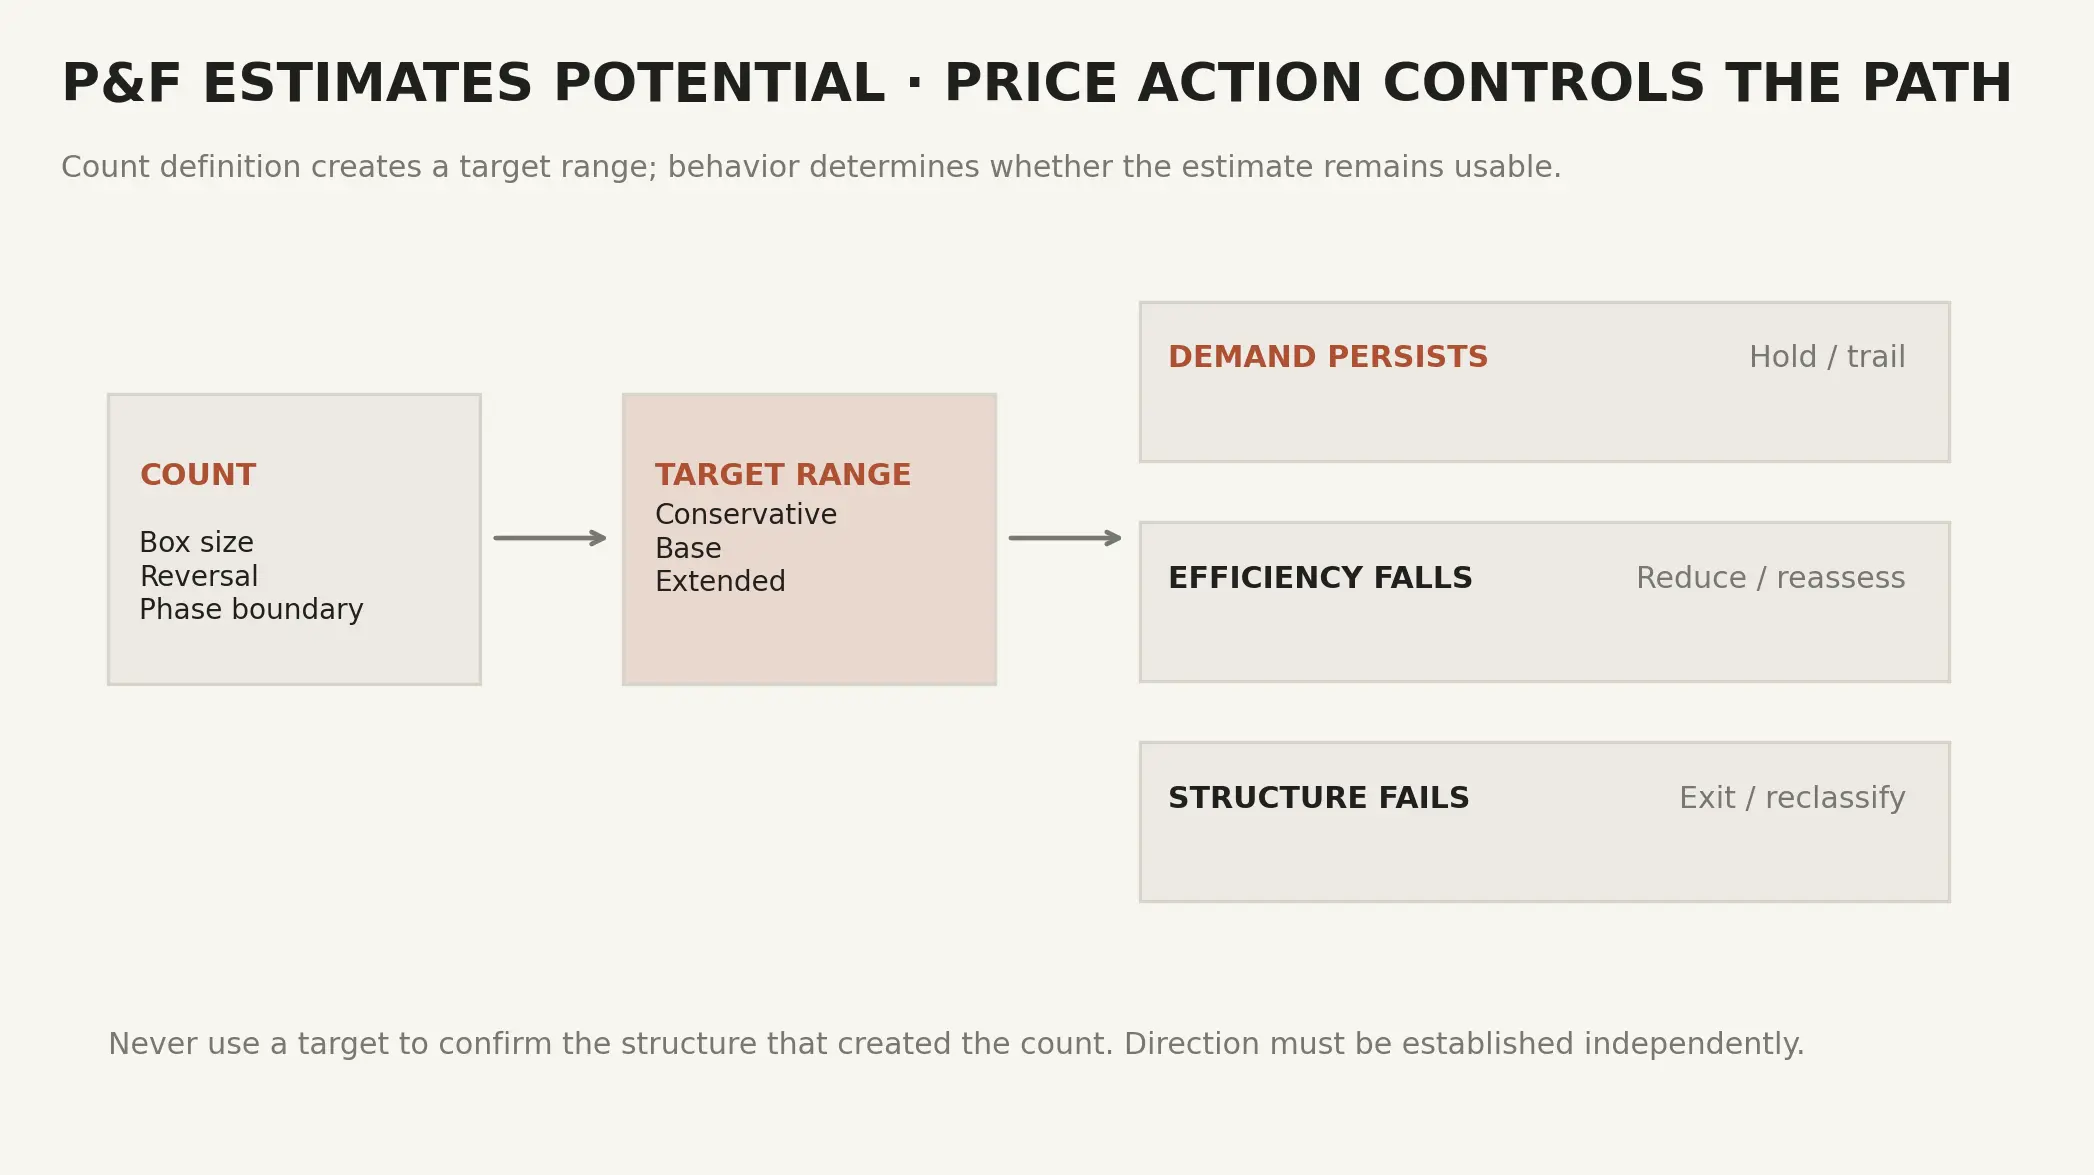Screen dimensions: 2094x1175
Task: Click the arrow pointing to the outcome boxes
Action: pyautogui.click(x=1065, y=538)
